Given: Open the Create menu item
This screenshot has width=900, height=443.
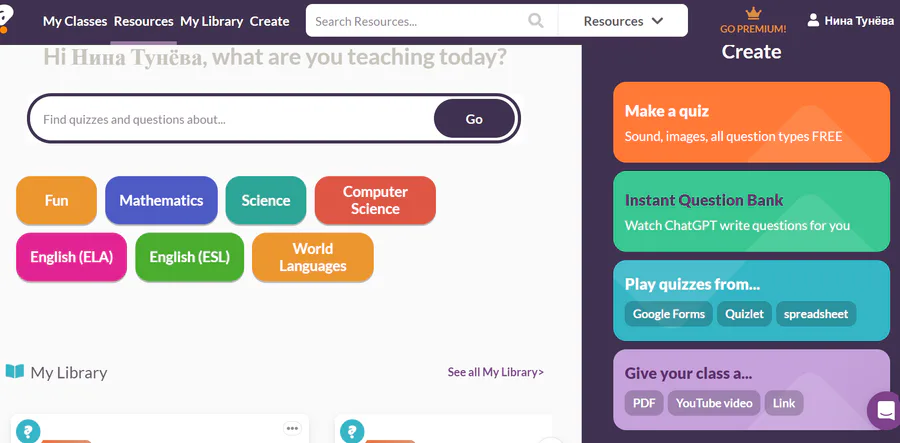Looking at the screenshot, I should click(x=269, y=21).
